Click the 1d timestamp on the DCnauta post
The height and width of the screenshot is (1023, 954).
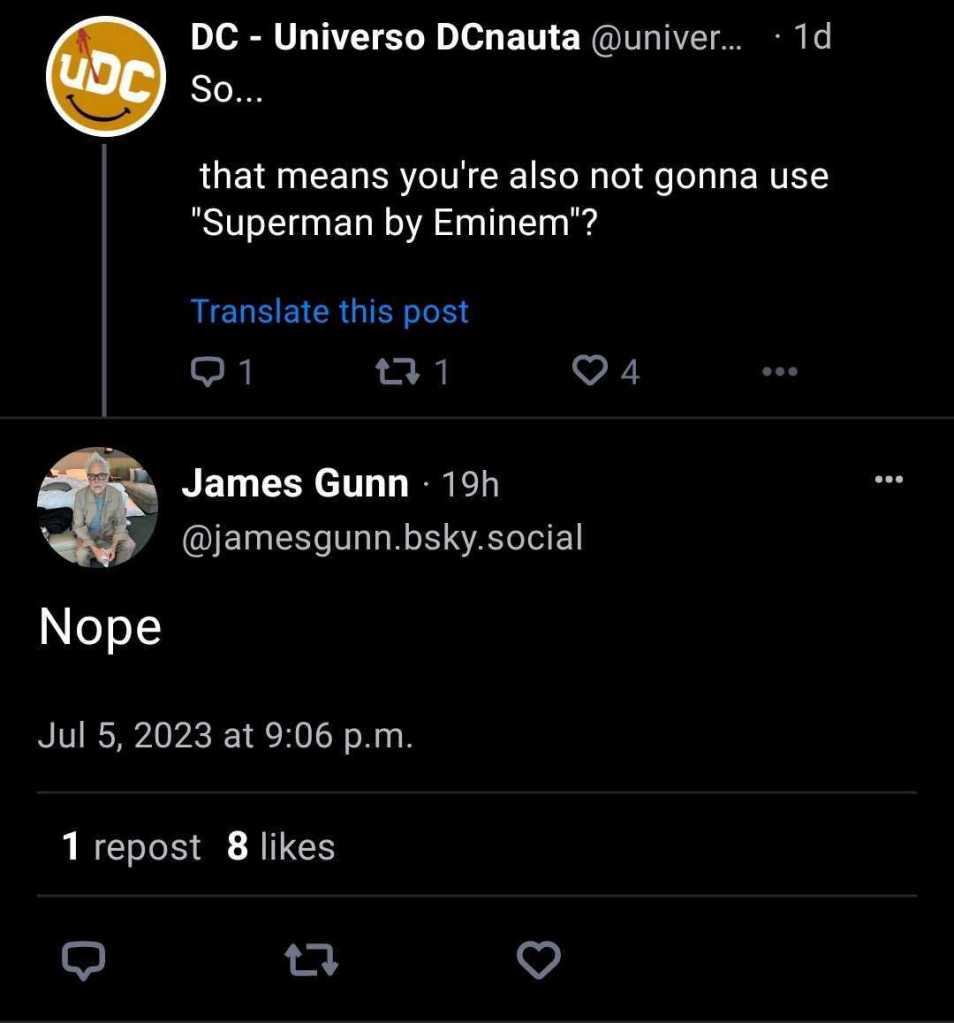810,38
